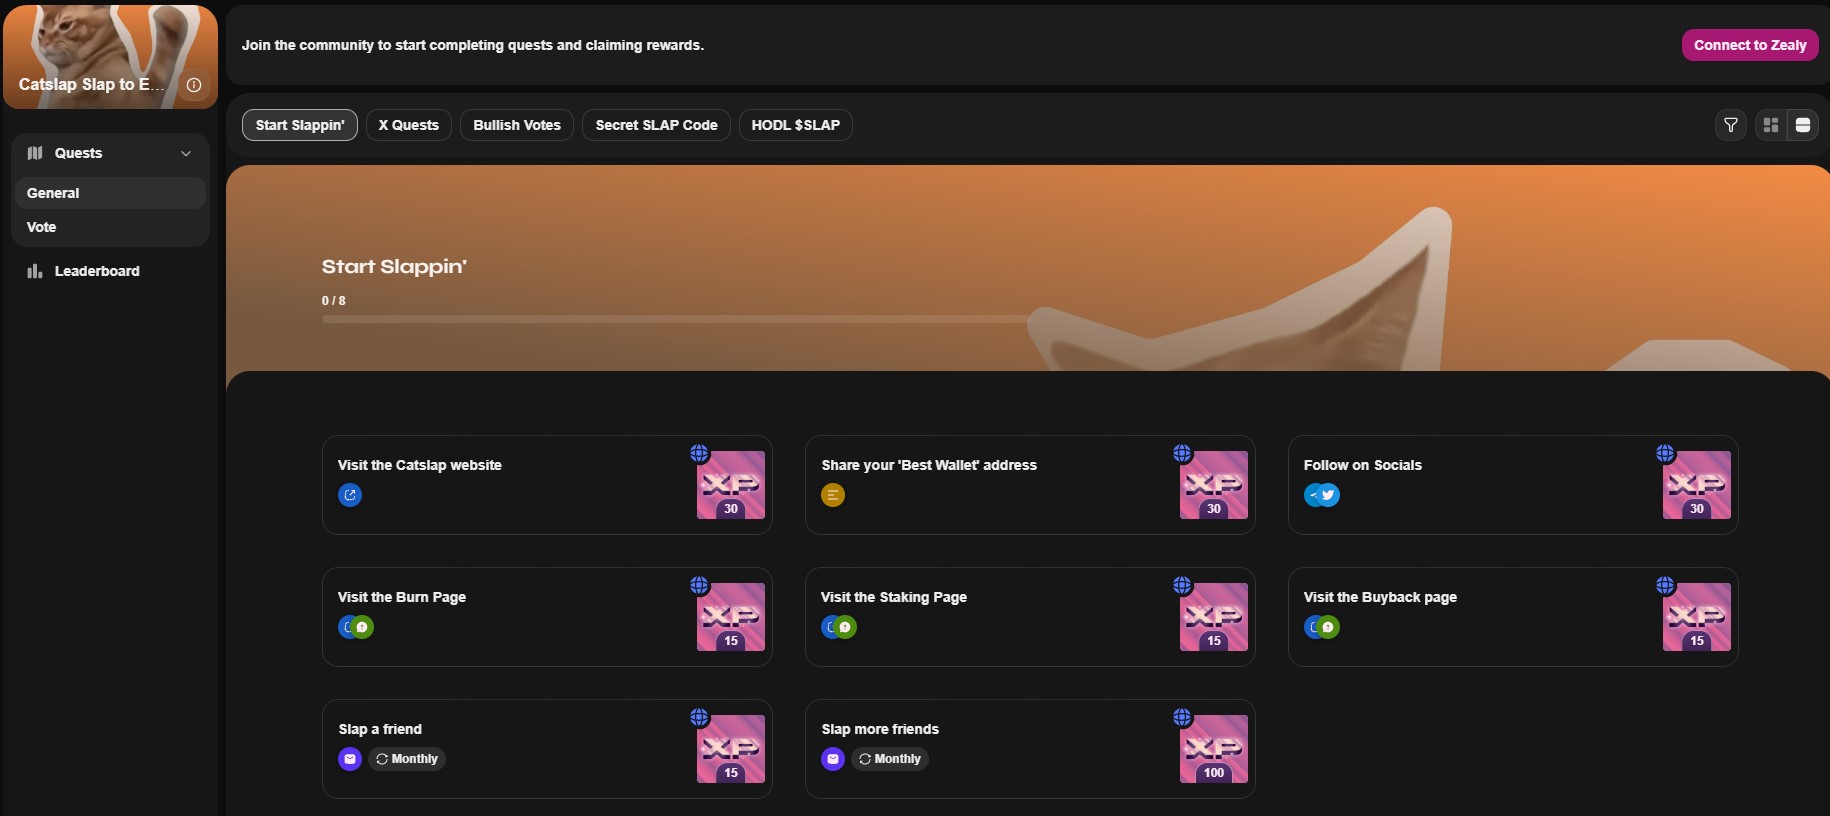Screen dimensions: 1830x816
Task: Click task icons under Visit the Buyback page
Action: (1322, 627)
